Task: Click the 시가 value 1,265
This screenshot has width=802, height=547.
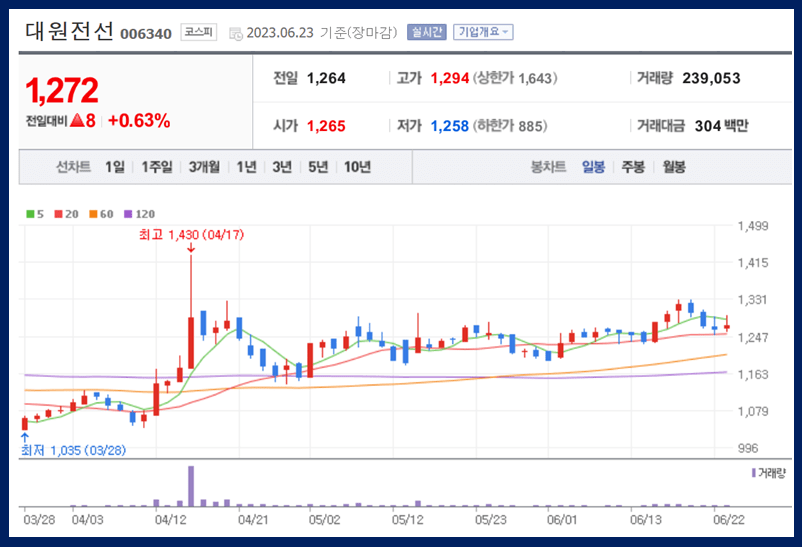Action: point(326,126)
